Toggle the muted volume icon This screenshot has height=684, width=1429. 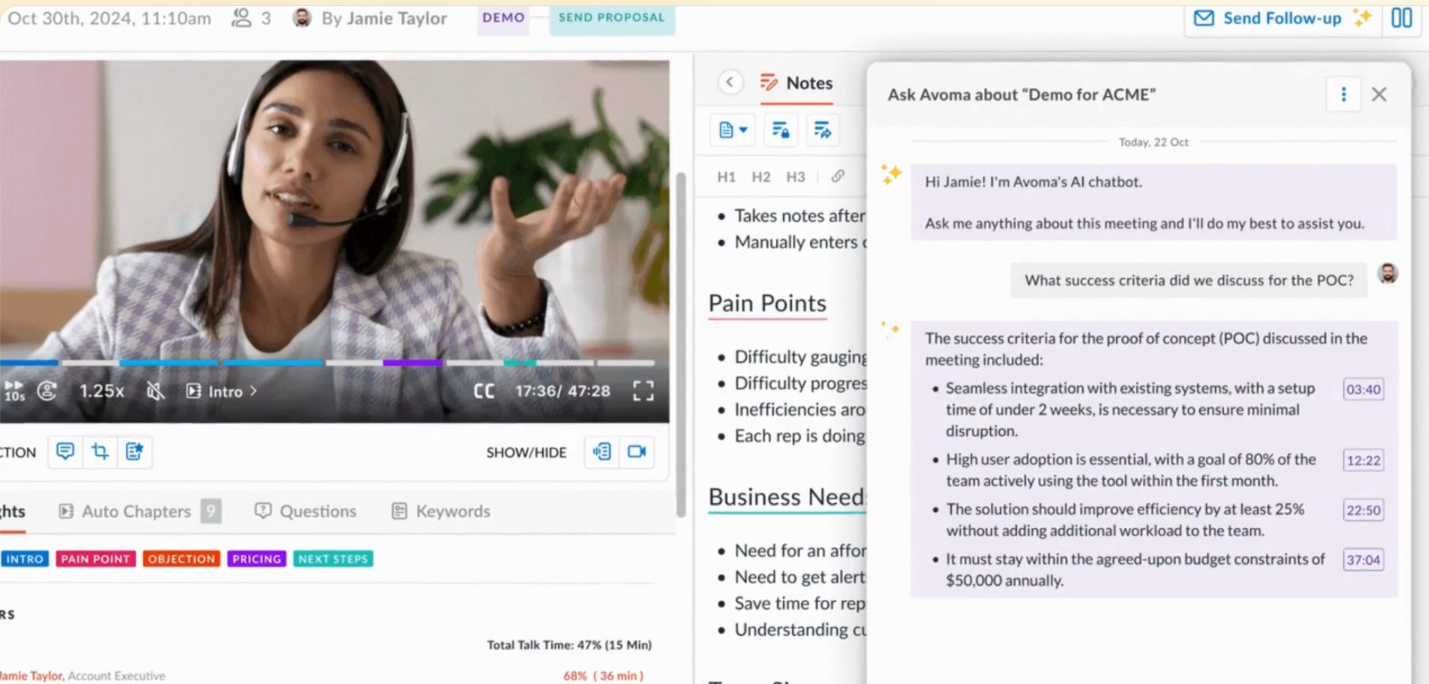tap(155, 391)
